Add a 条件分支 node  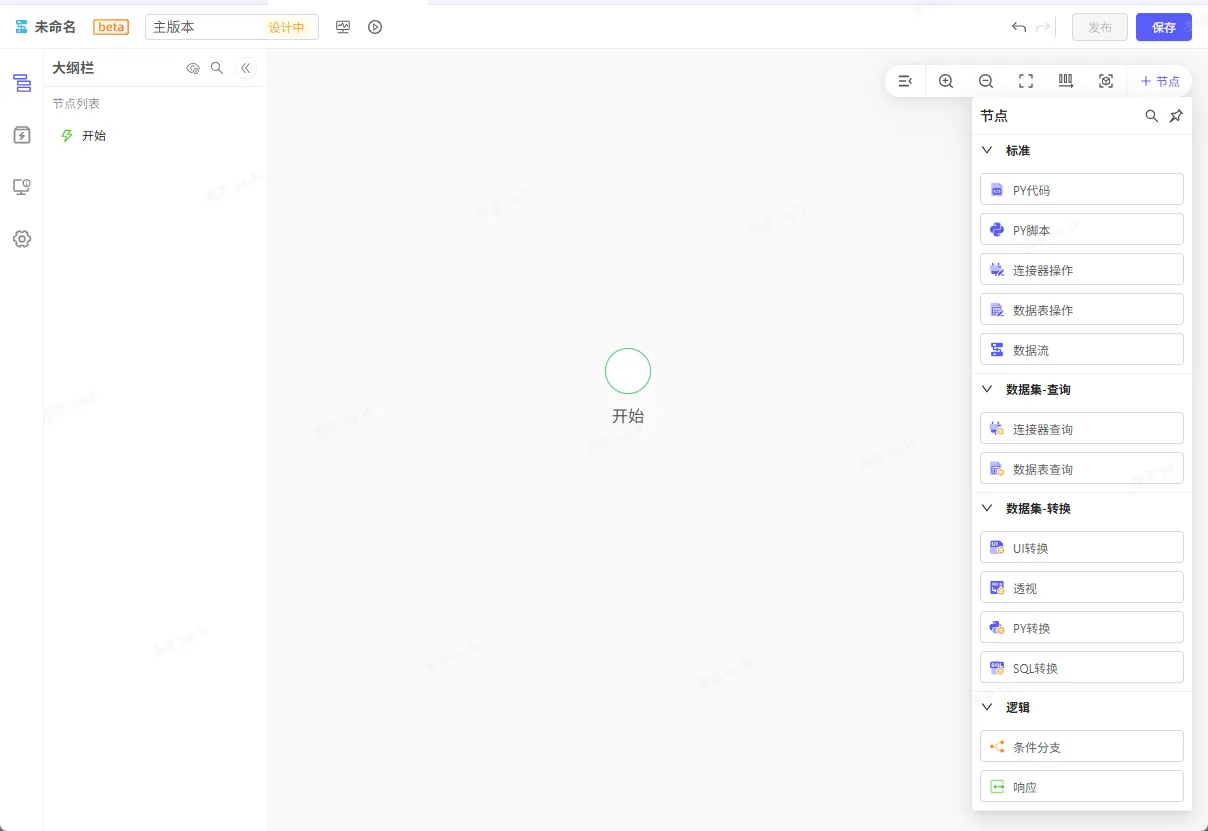1082,746
